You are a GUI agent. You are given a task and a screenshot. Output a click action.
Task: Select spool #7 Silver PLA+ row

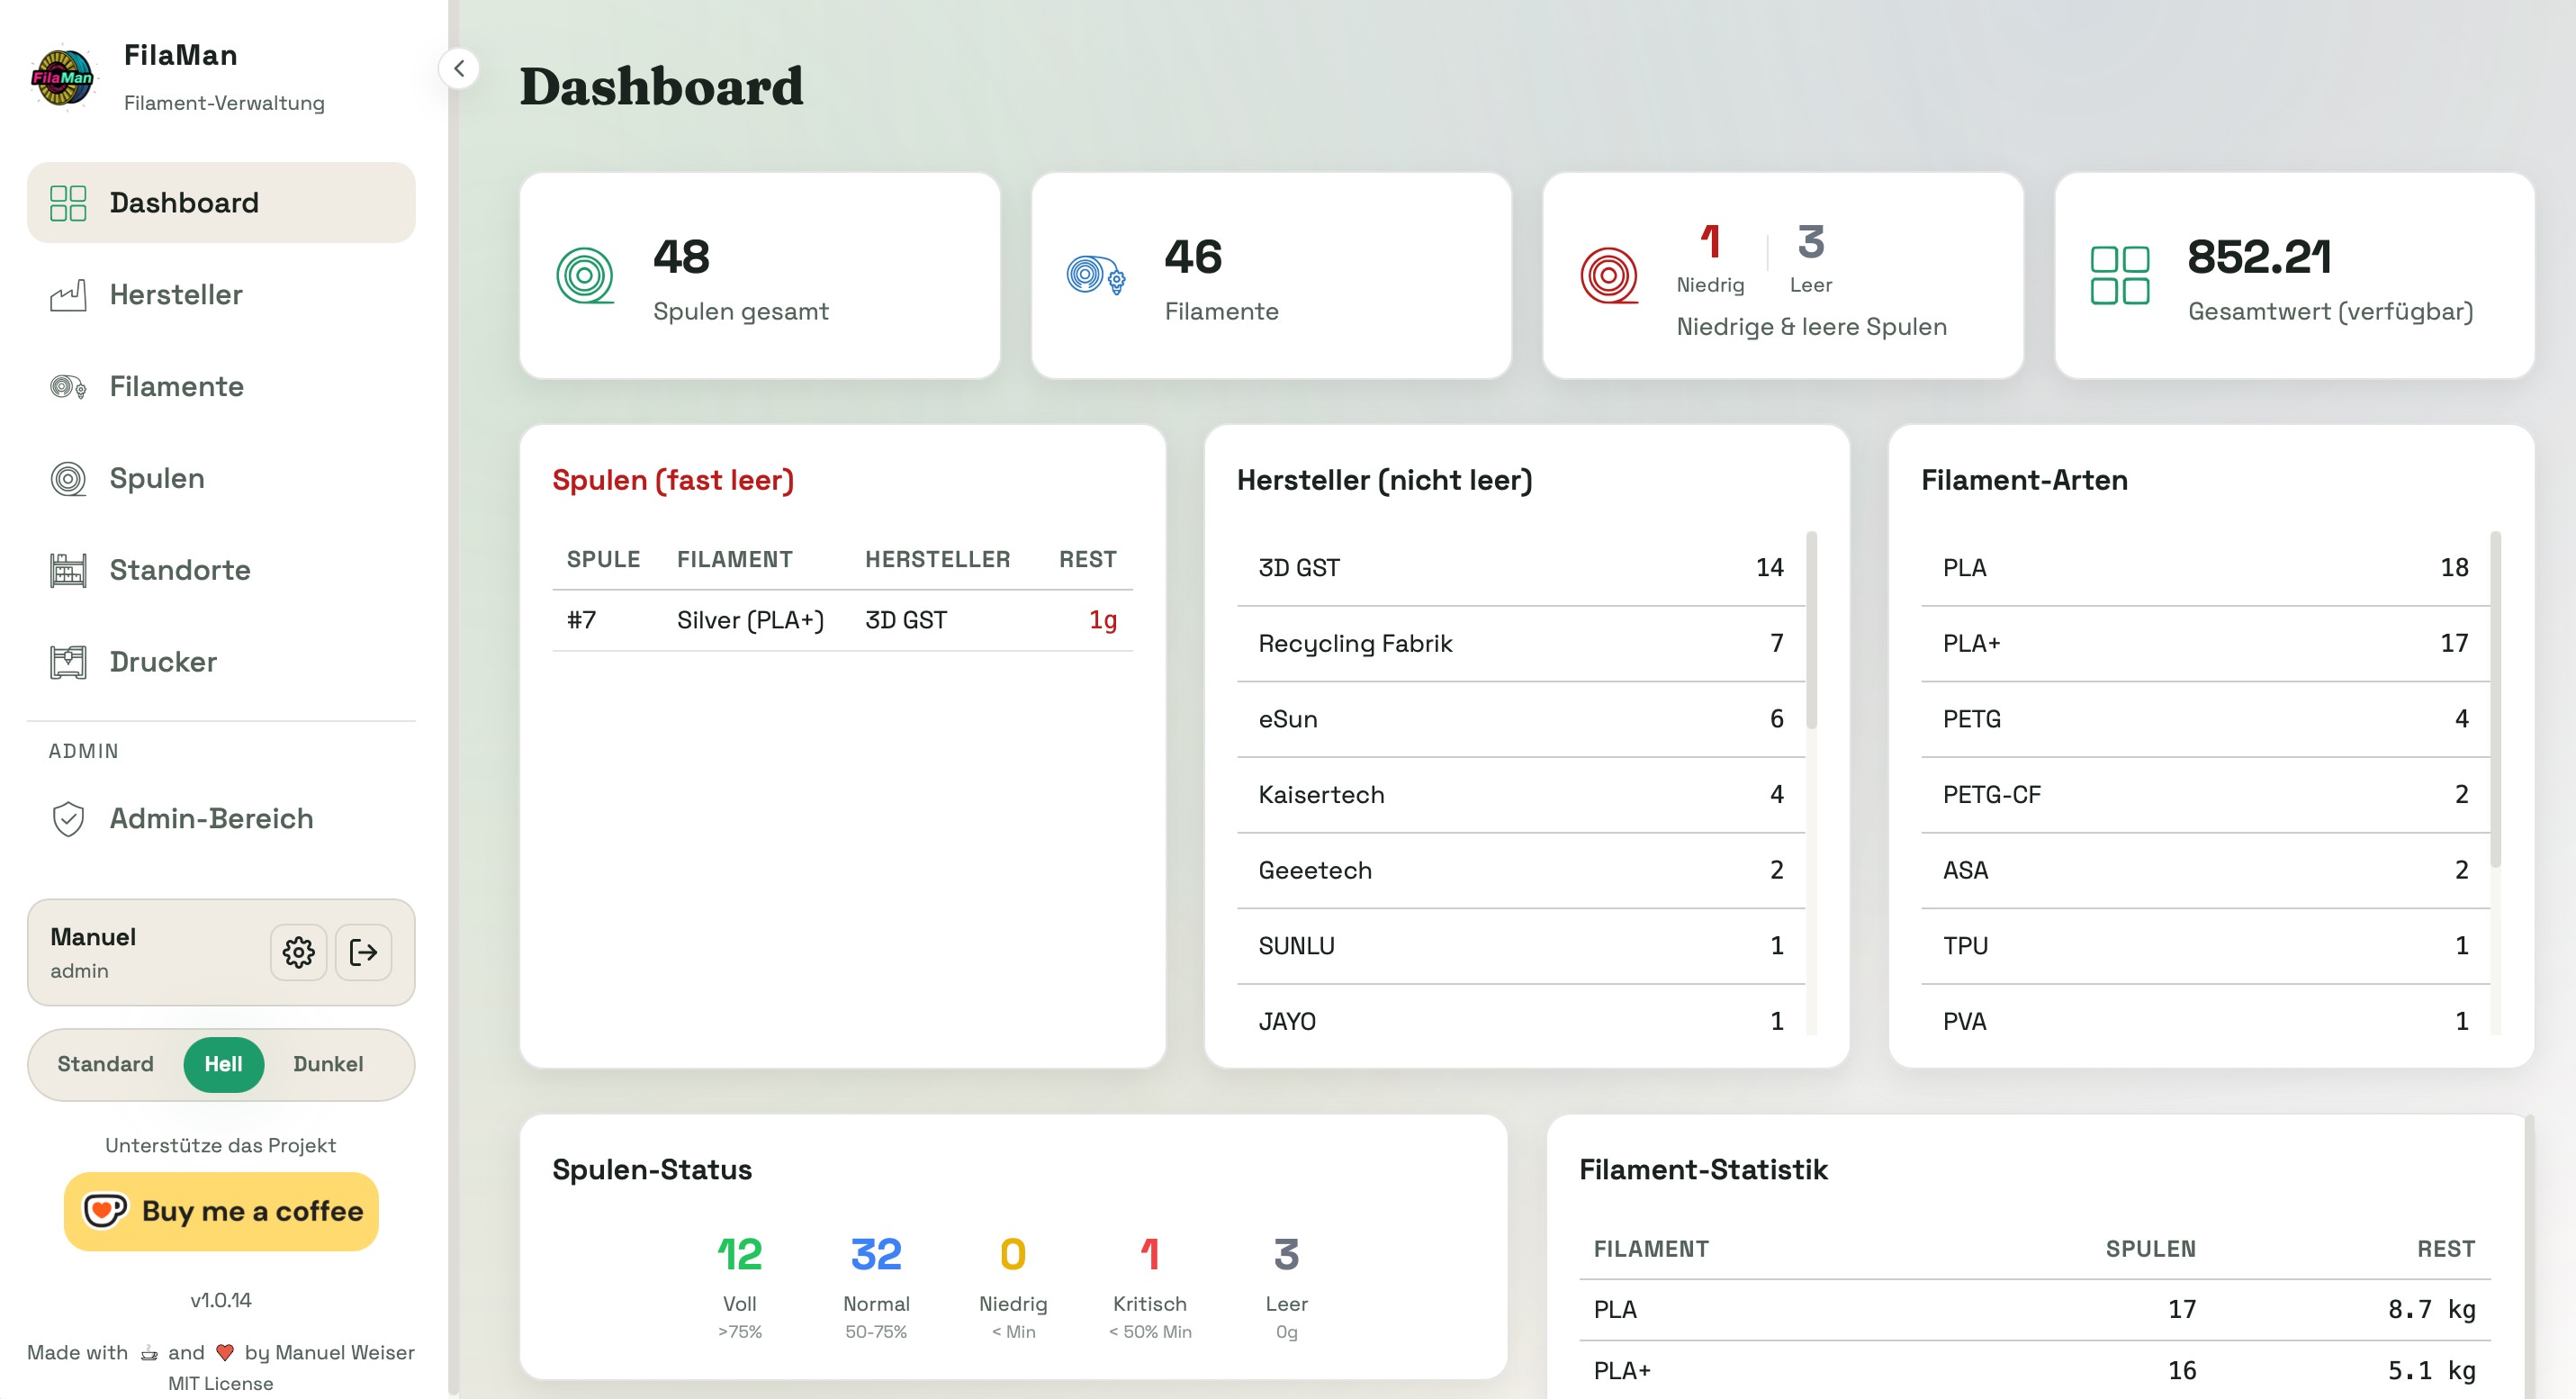(842, 619)
